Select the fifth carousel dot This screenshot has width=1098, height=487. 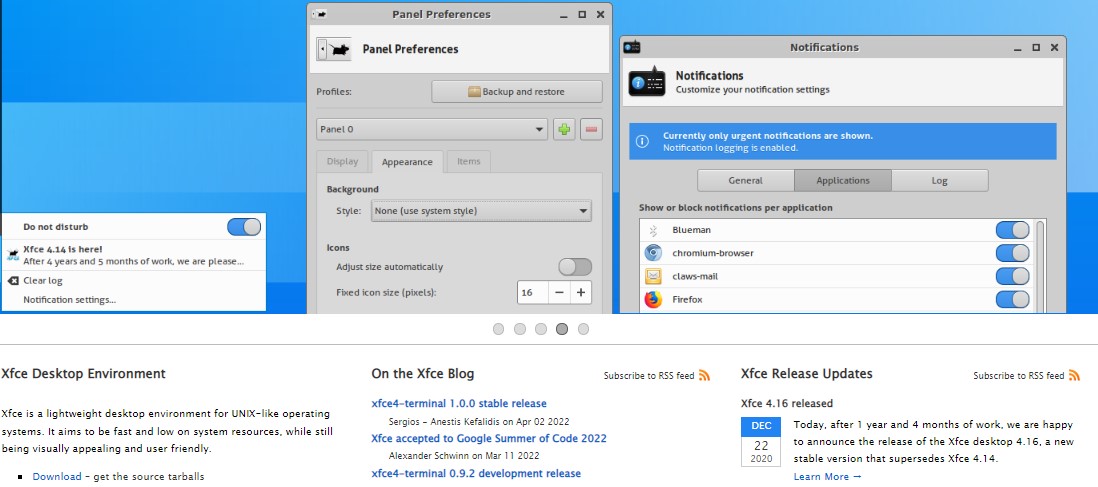[583, 329]
